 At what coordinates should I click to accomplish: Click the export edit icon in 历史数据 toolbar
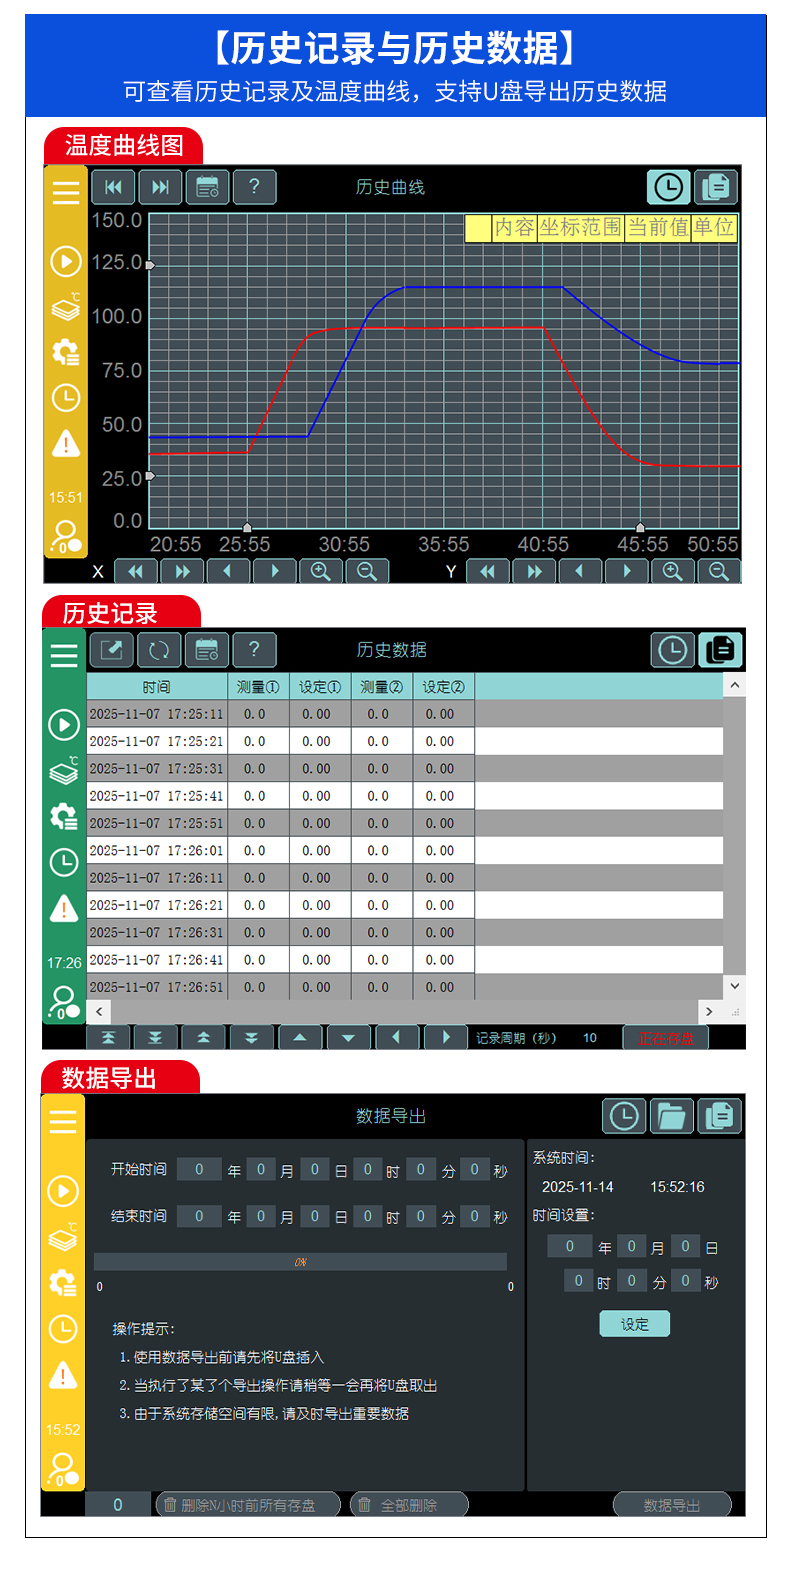(112, 650)
